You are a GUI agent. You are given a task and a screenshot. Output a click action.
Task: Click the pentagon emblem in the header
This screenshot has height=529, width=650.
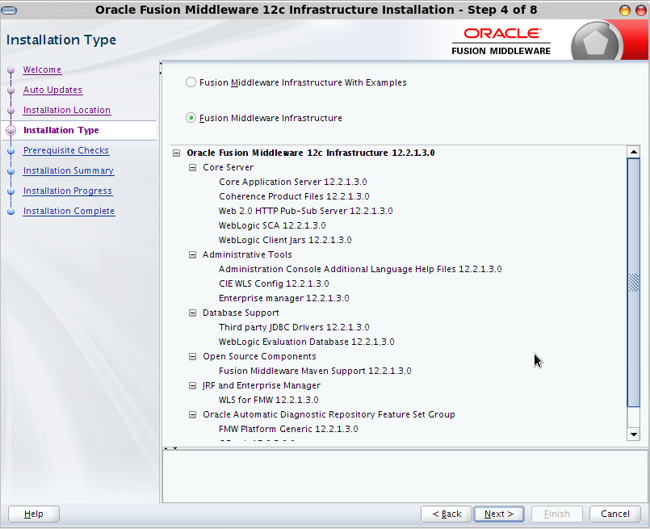[596, 43]
